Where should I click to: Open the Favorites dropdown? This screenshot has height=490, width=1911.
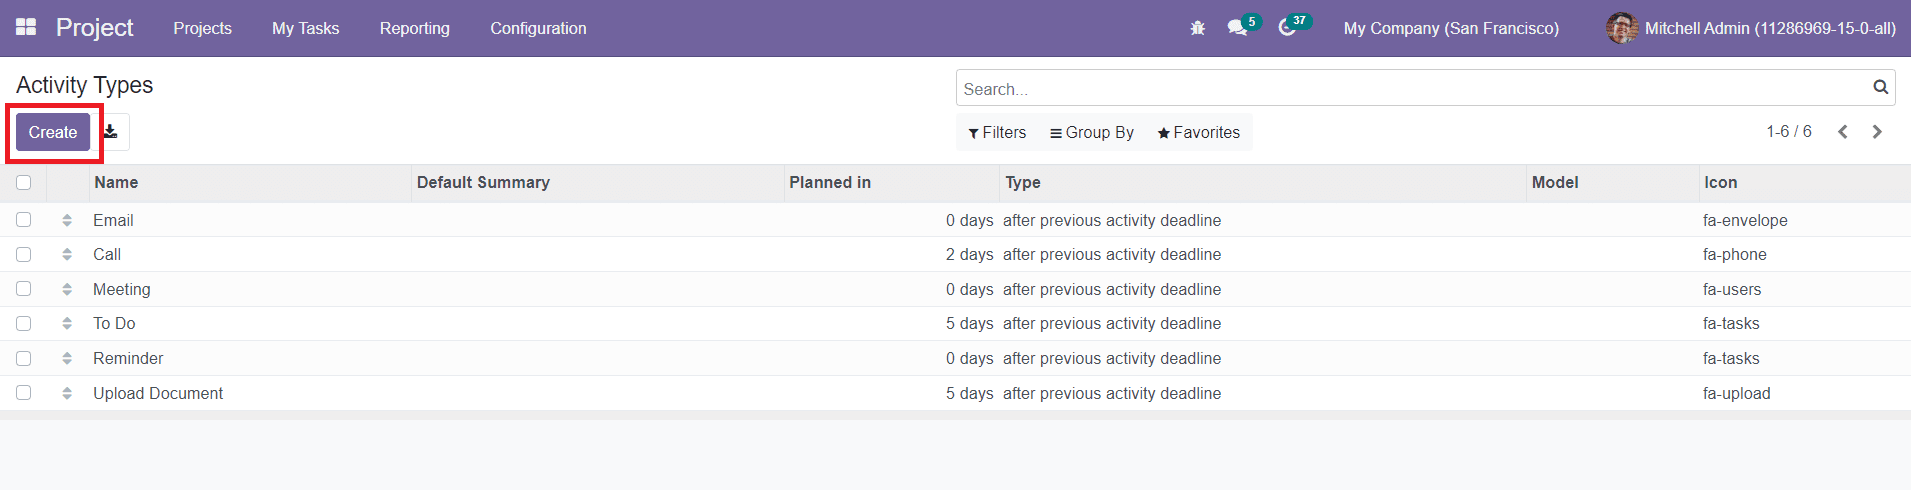[1198, 132]
